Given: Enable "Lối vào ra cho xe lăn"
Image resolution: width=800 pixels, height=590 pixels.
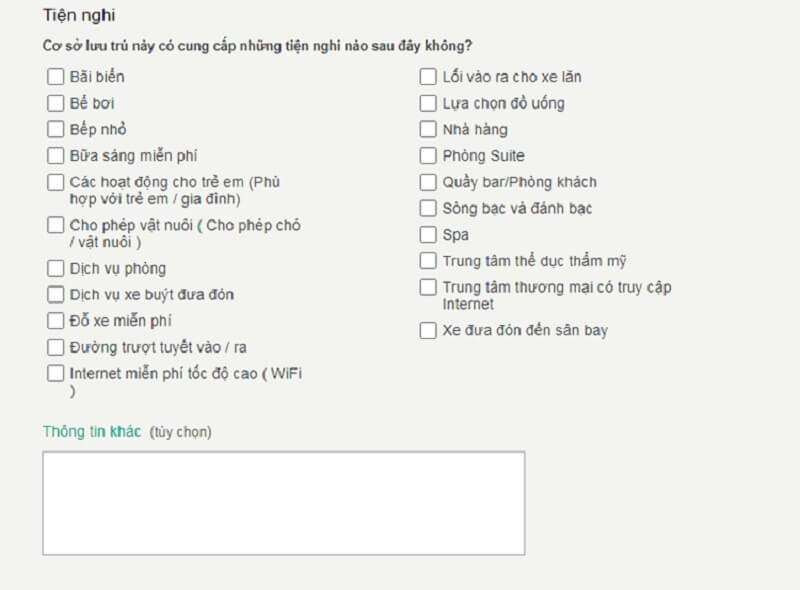Looking at the screenshot, I should (427, 76).
